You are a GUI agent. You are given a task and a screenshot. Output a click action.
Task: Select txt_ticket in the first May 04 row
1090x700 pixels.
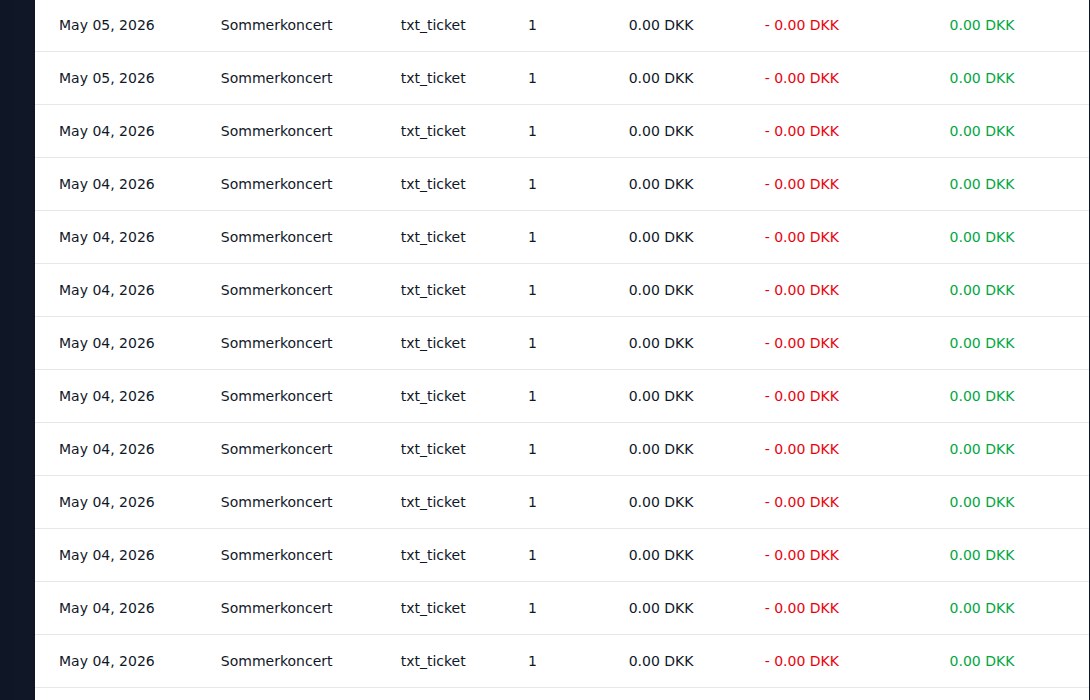tap(433, 131)
